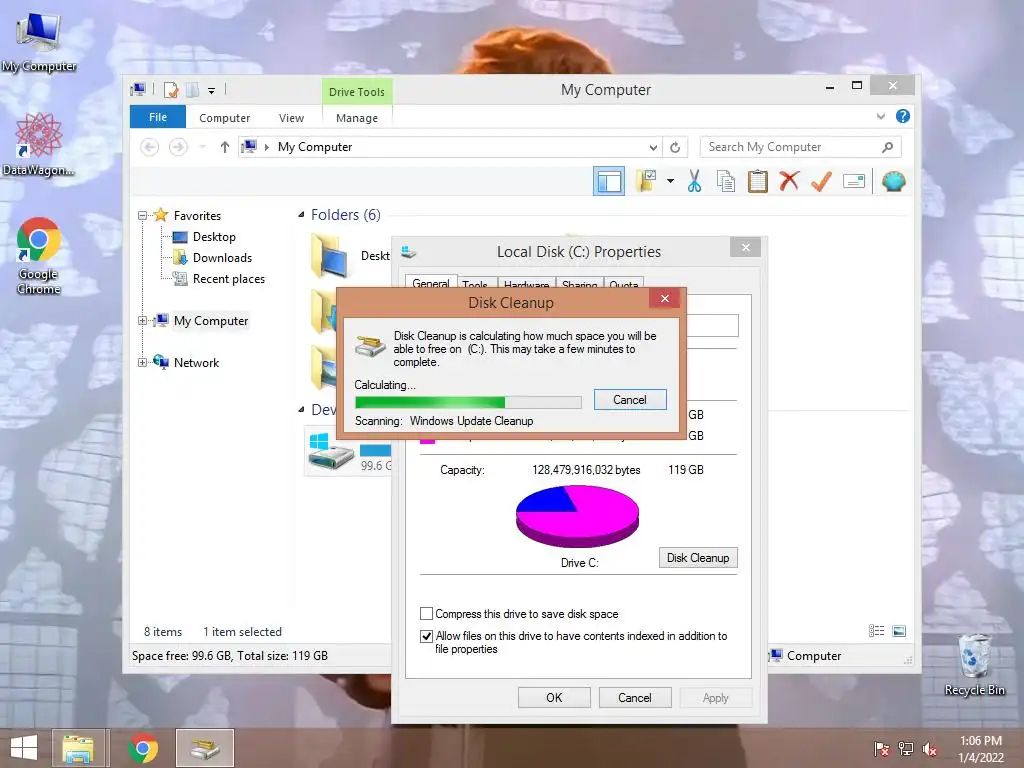
Task: Click the Refresh button in address bar
Action: click(675, 147)
